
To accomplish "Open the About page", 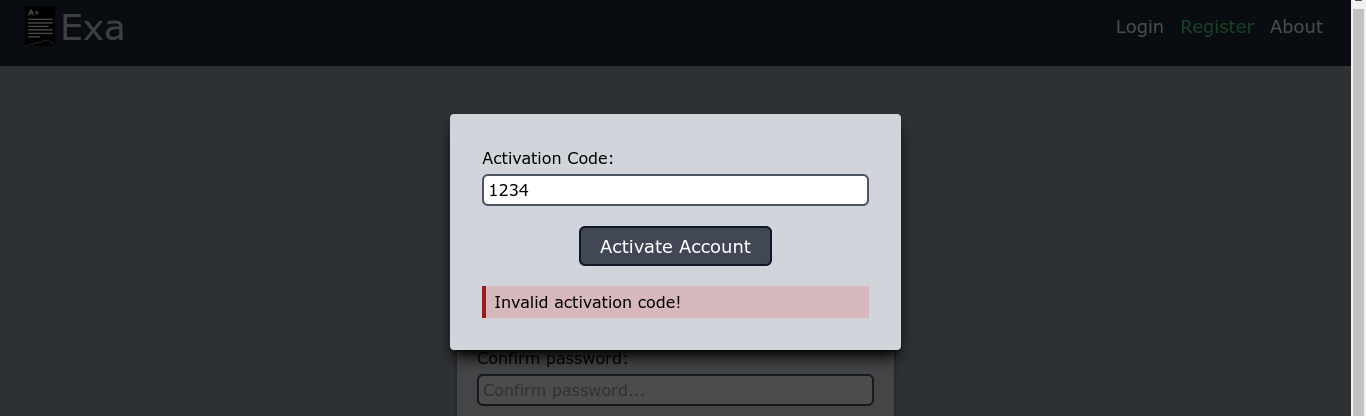I will pos(1296,27).
